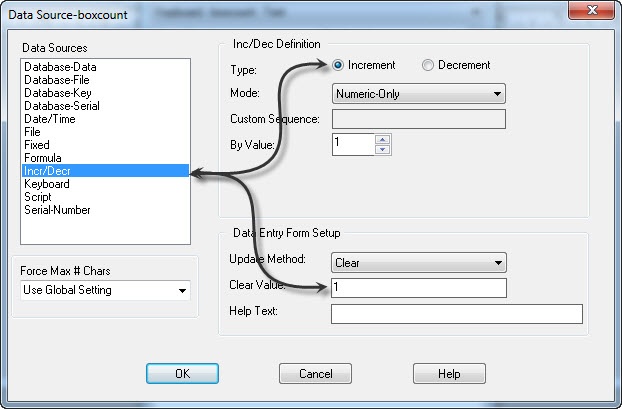Click the Cancel button
The image size is (622, 409).
[315, 373]
